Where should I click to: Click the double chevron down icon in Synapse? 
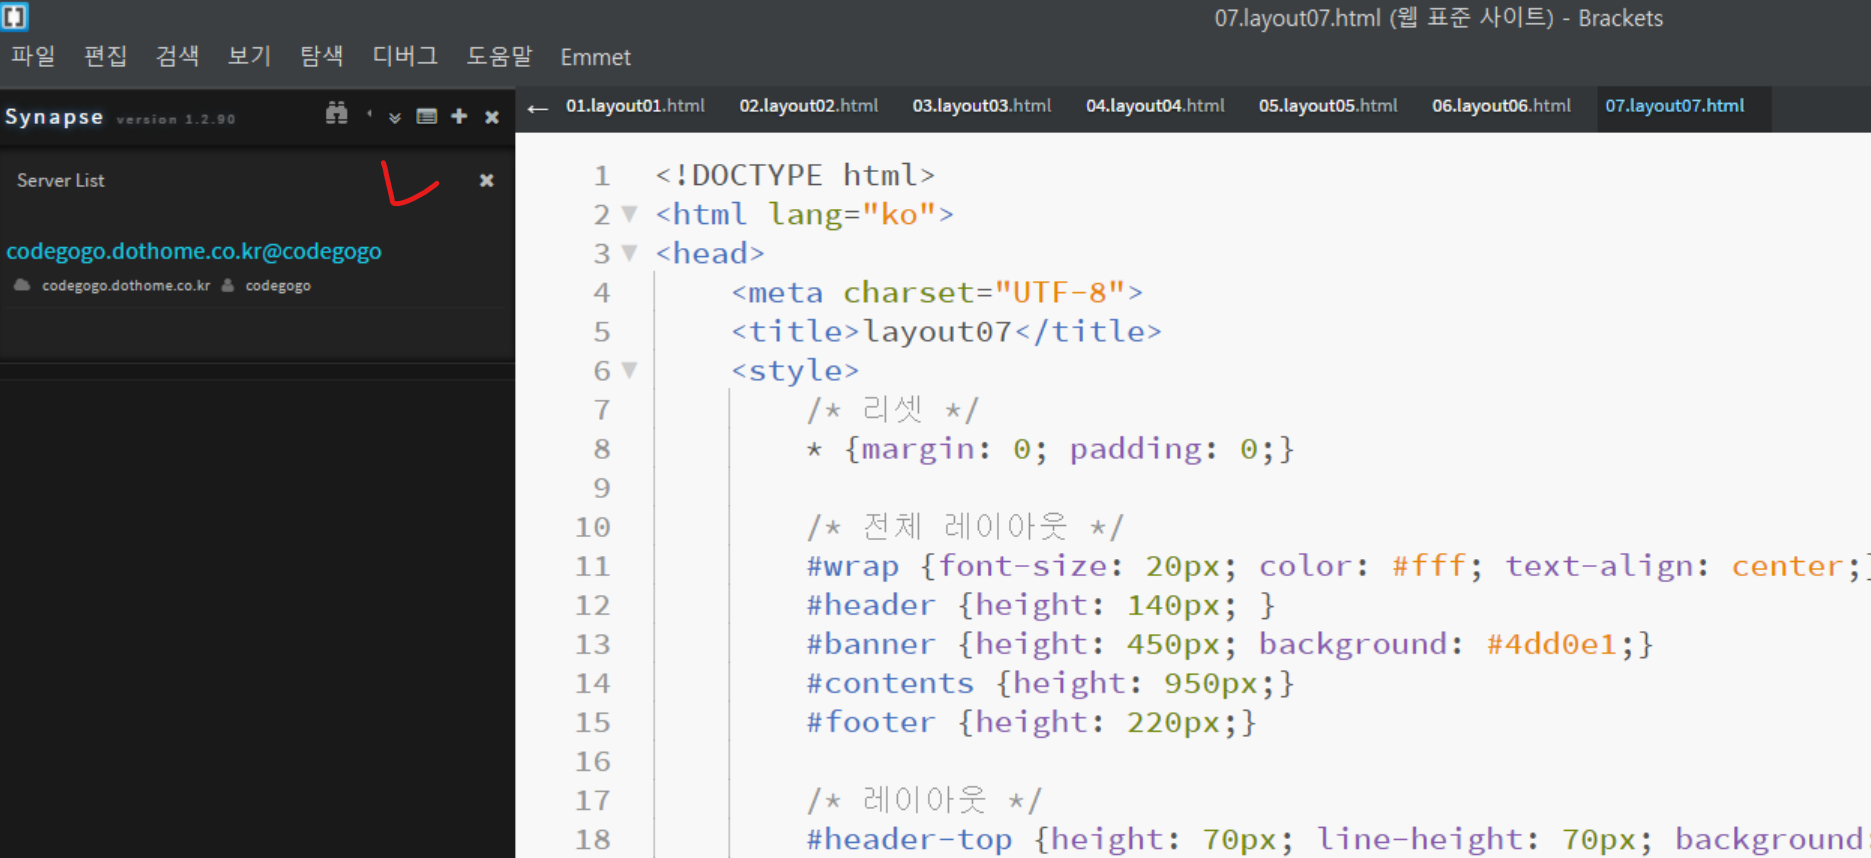[395, 117]
